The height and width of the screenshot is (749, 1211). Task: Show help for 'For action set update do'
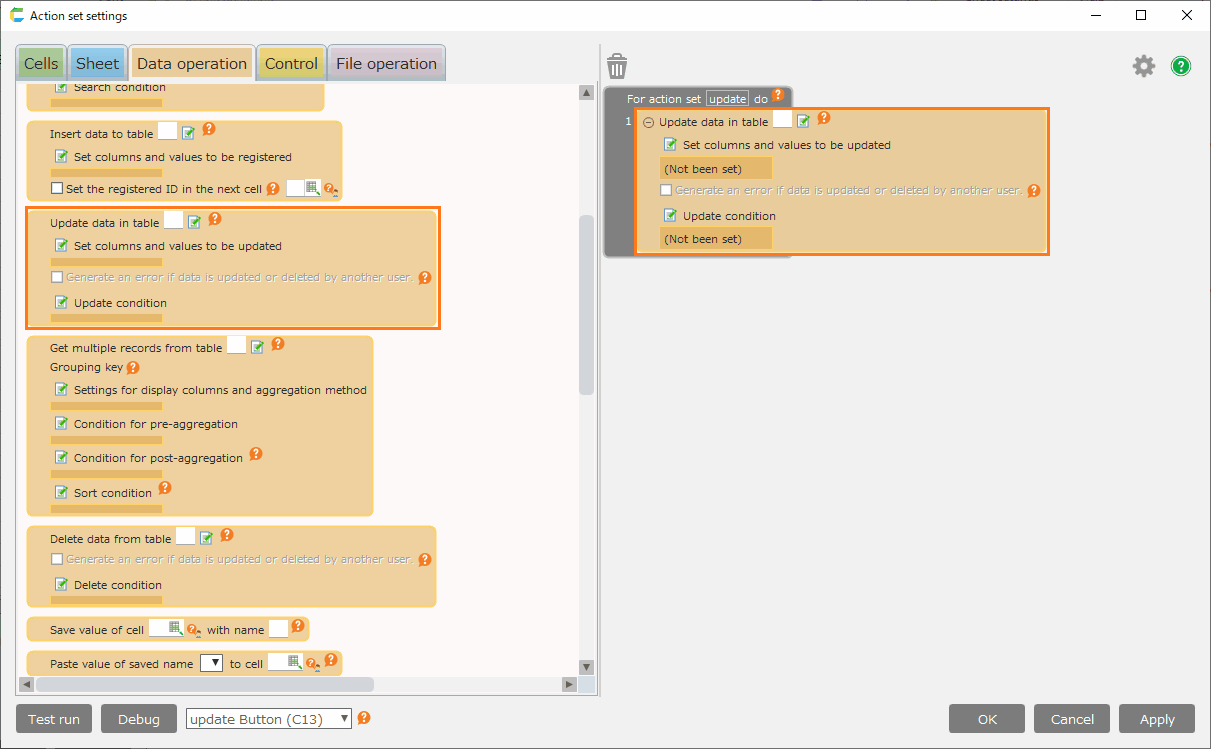777,96
